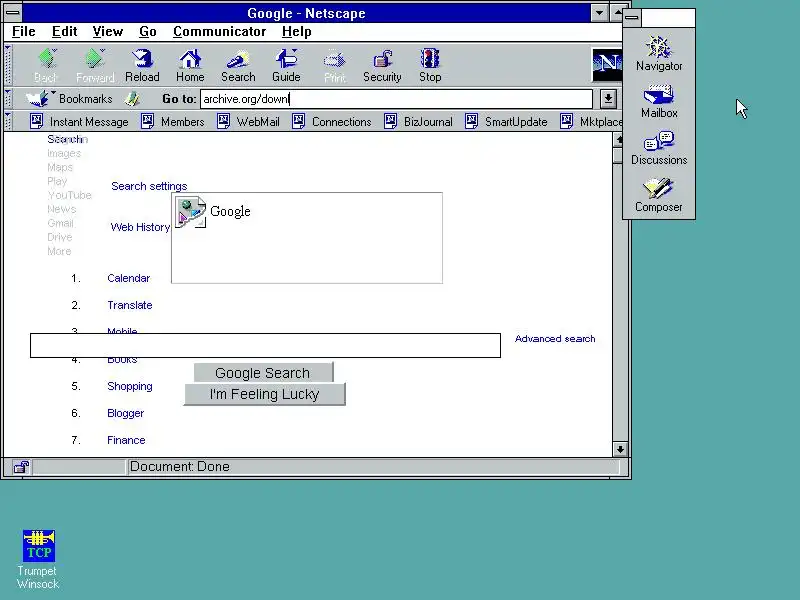Viewport: 800px width, 600px height.
Task: Follow the Shopping link
Action: 130,386
